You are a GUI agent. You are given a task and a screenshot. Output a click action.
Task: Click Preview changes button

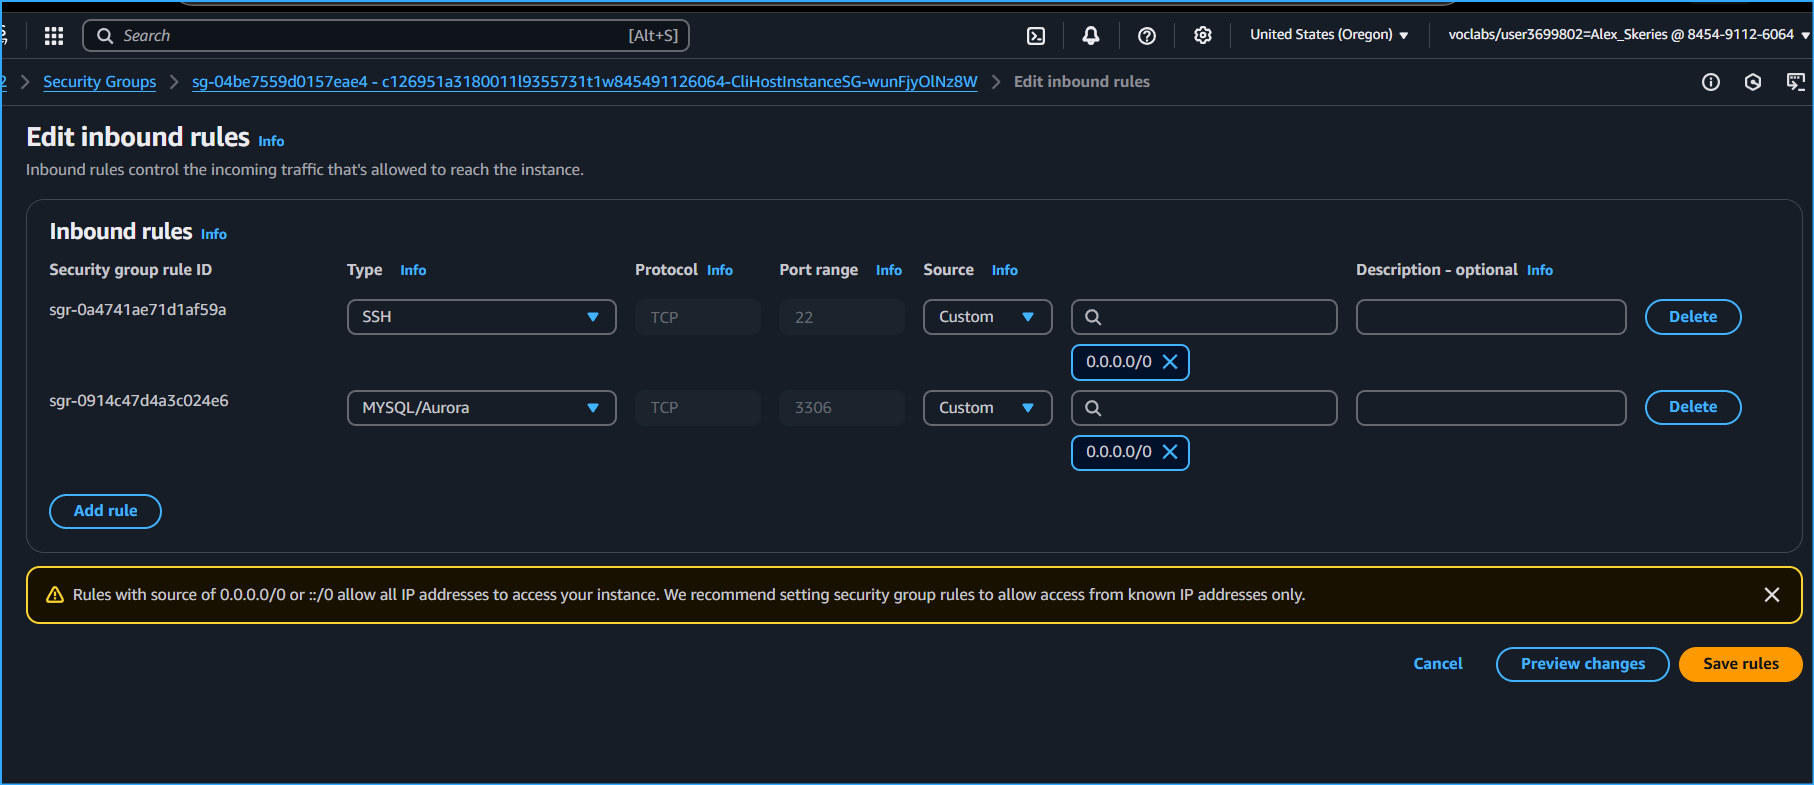pyautogui.click(x=1583, y=664)
